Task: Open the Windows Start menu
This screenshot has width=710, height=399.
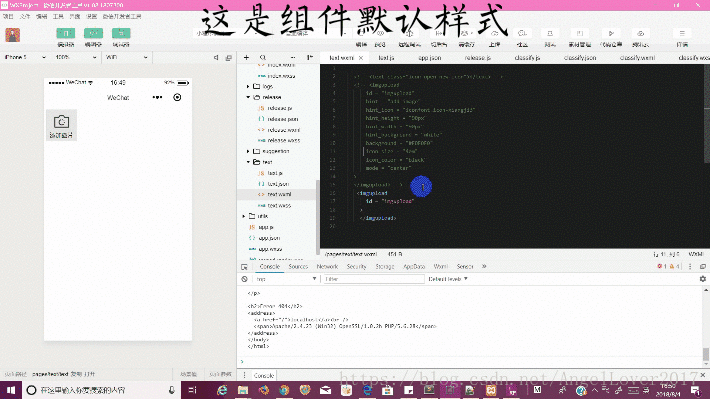Action: pos(11,390)
